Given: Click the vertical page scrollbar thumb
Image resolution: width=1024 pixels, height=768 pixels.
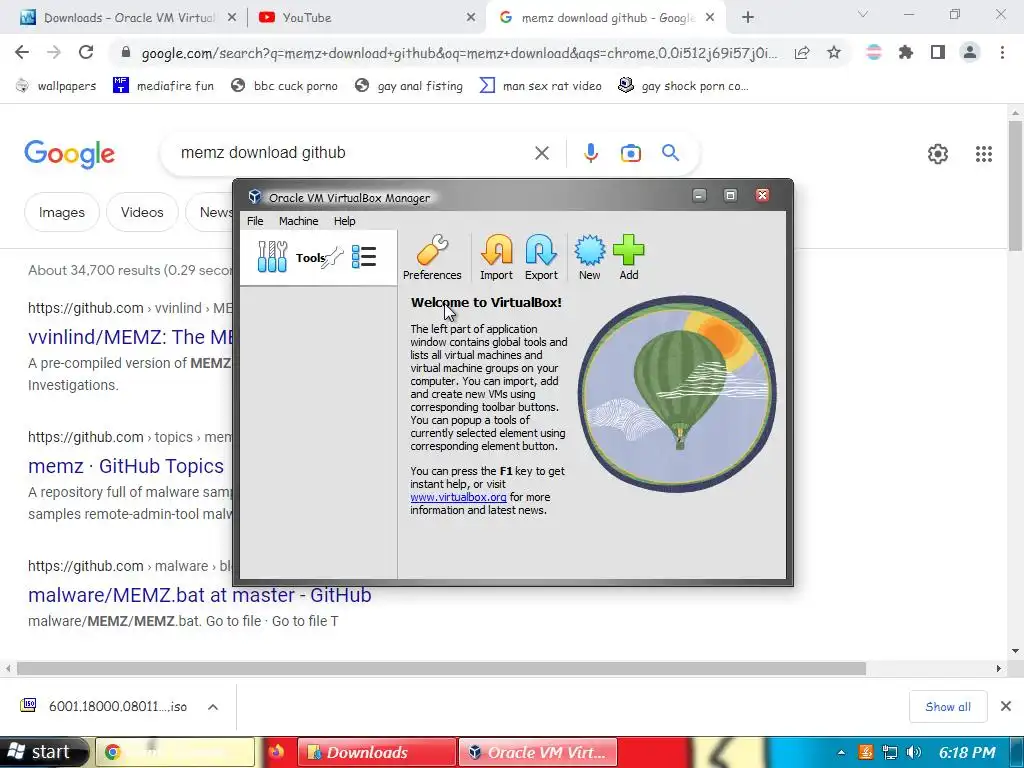Looking at the screenshot, I should 1016,186.
